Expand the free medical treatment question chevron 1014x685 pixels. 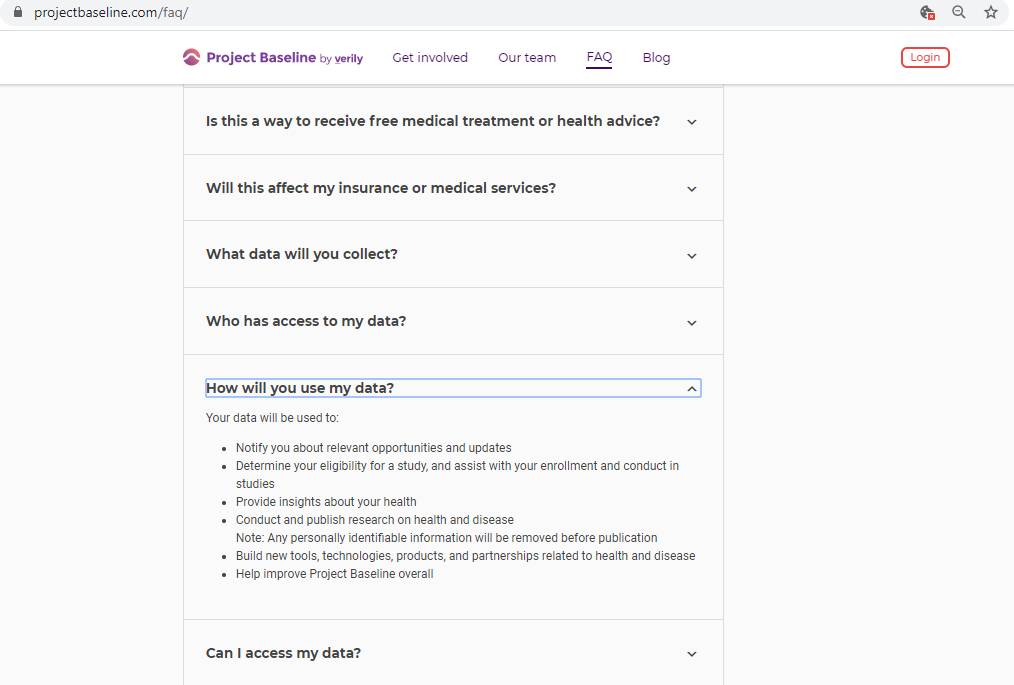pyautogui.click(x=691, y=122)
